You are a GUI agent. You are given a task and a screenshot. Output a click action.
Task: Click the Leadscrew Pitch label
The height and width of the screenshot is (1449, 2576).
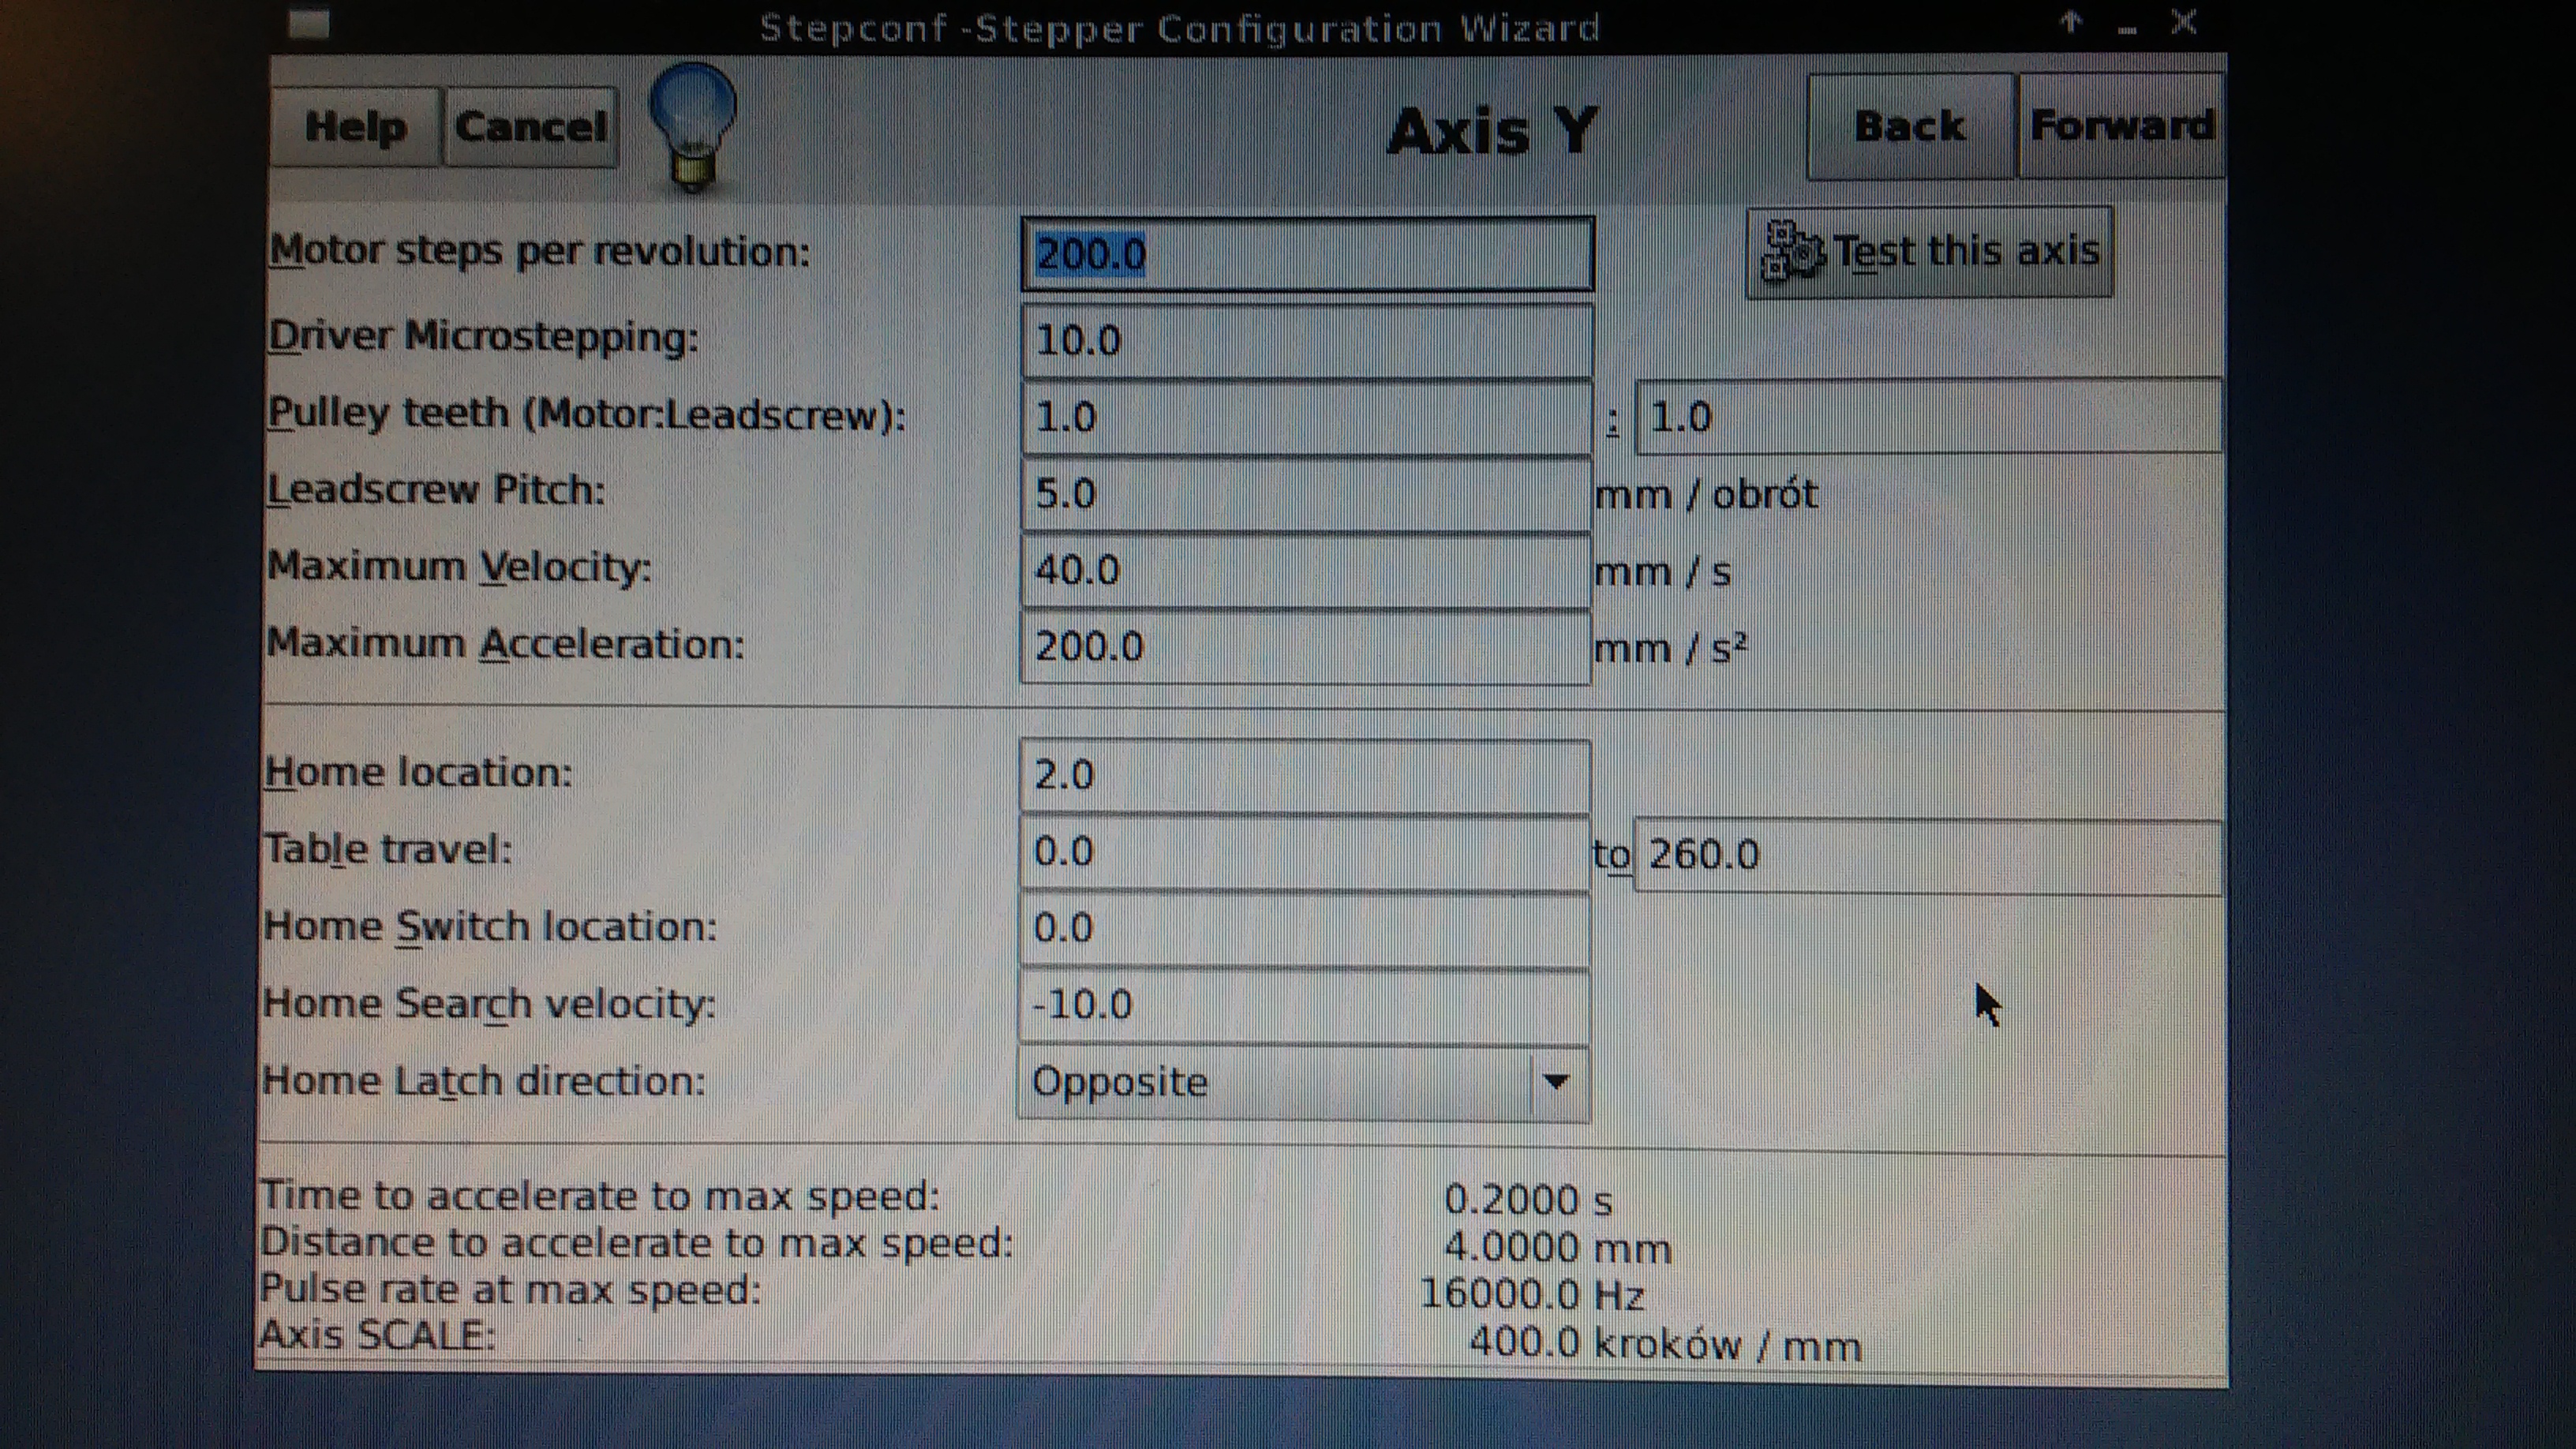point(436,490)
